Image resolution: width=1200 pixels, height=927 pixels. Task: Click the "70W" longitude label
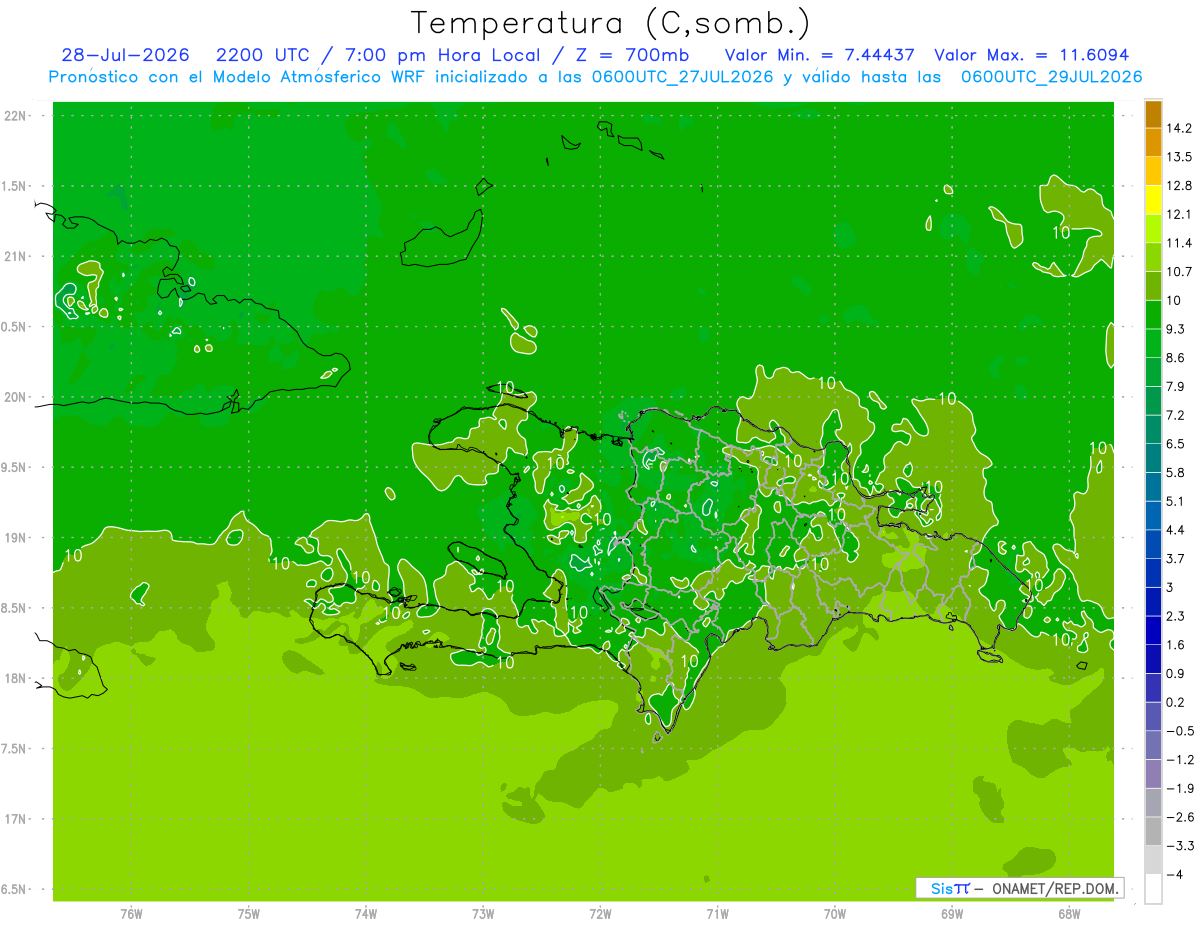point(835,914)
